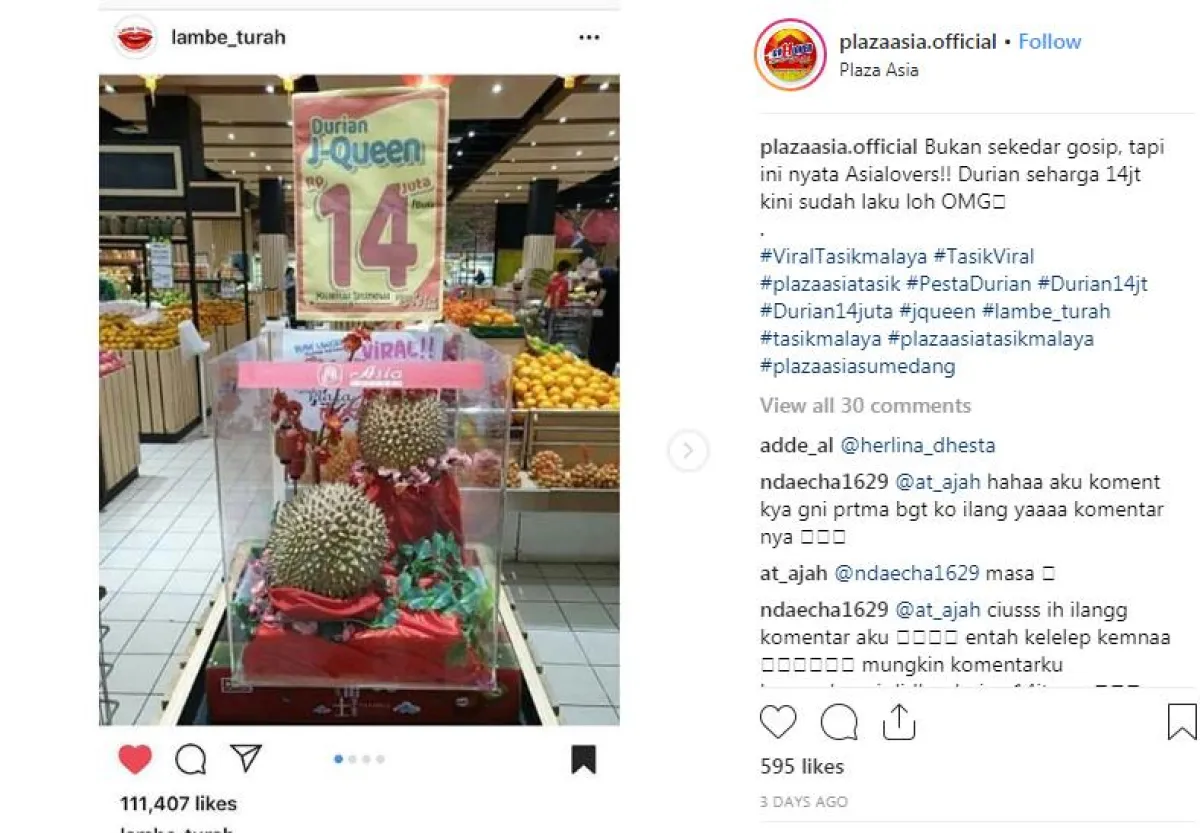Image resolution: width=1200 pixels, height=833 pixels.
Task: Expand View all 30 comments
Action: pyautogui.click(x=865, y=406)
